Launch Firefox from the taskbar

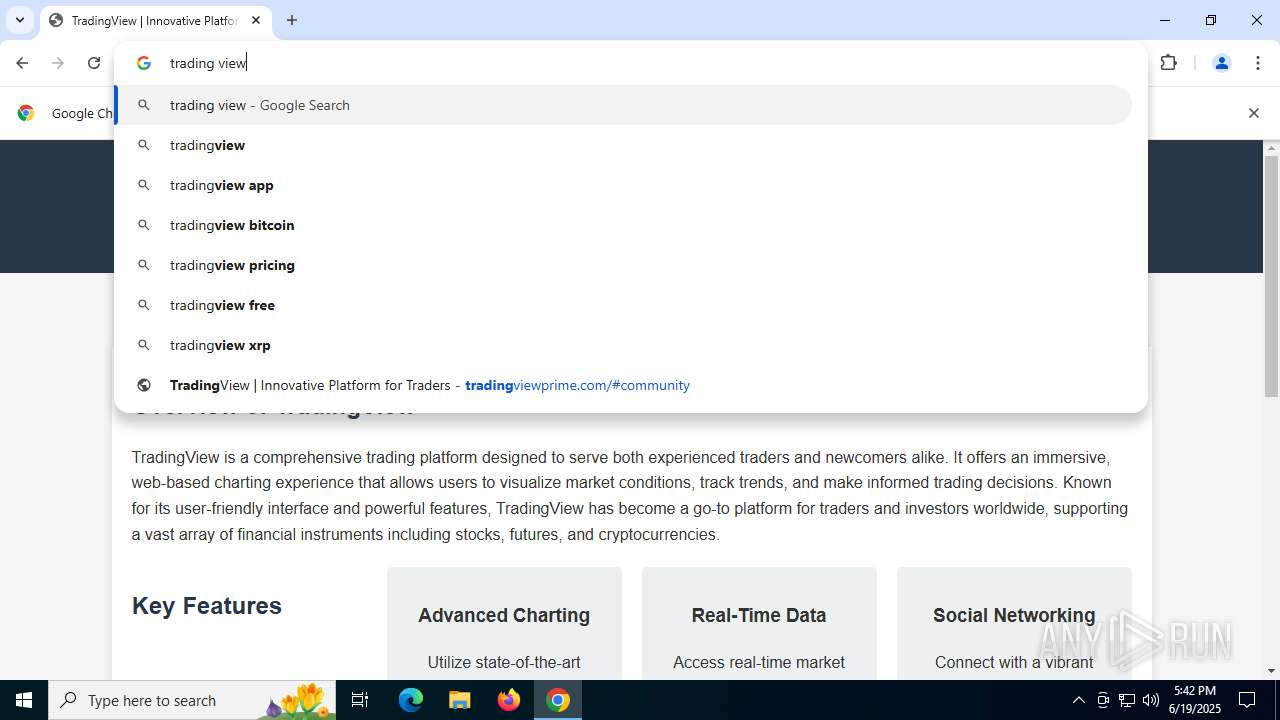[x=509, y=700]
